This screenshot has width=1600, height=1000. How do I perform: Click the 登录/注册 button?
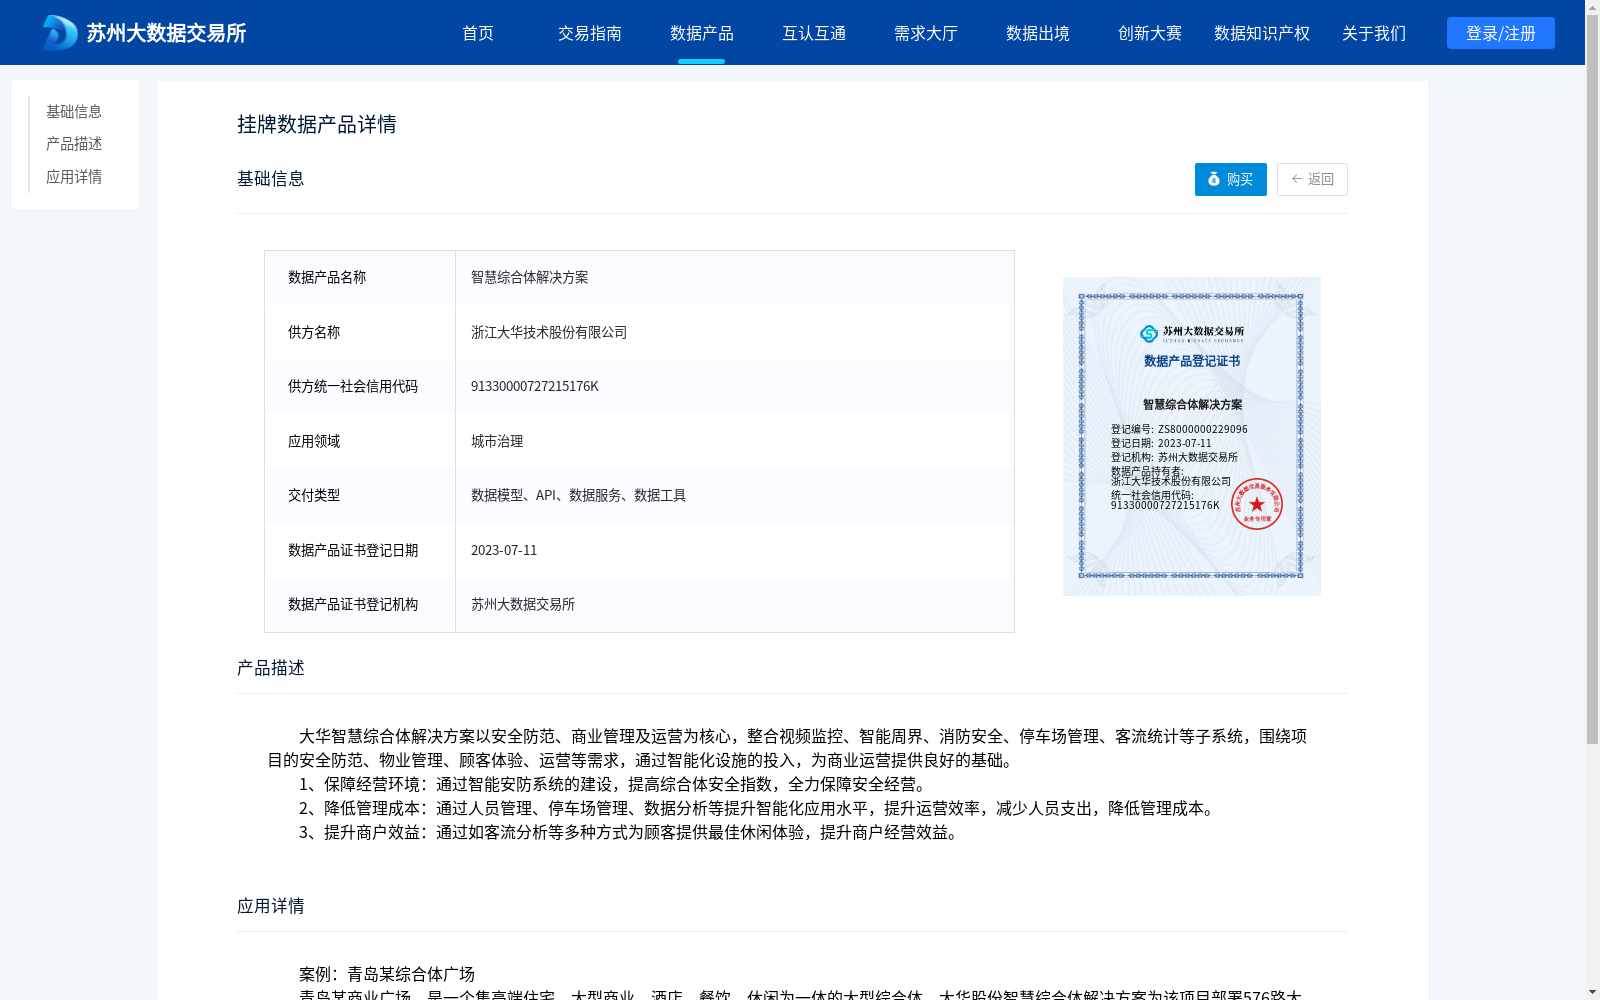1501,33
